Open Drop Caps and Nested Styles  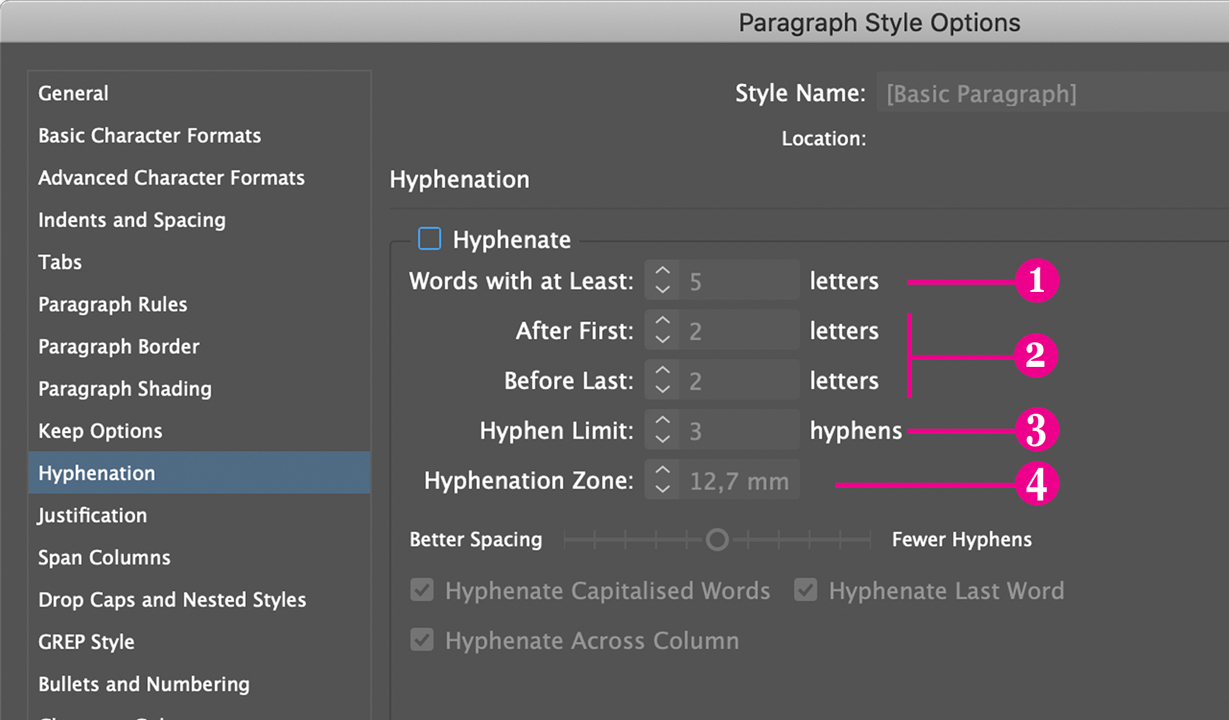(172, 599)
